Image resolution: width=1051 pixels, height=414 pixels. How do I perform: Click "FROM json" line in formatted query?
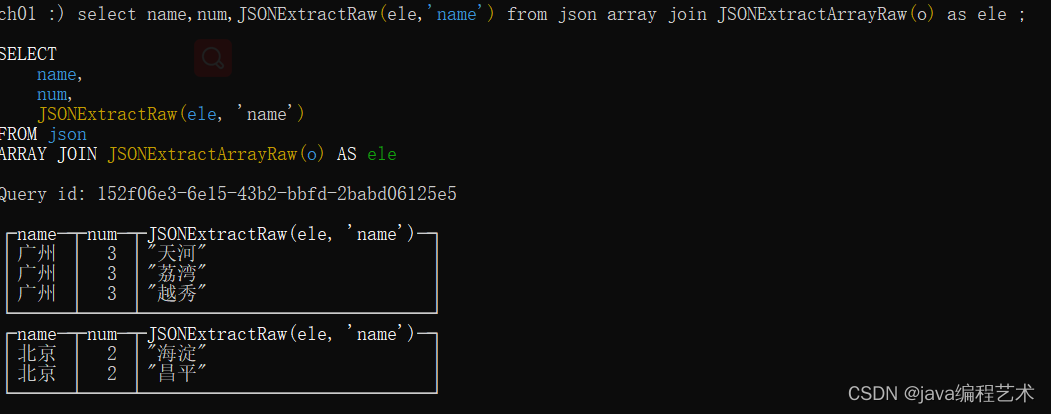[43, 134]
